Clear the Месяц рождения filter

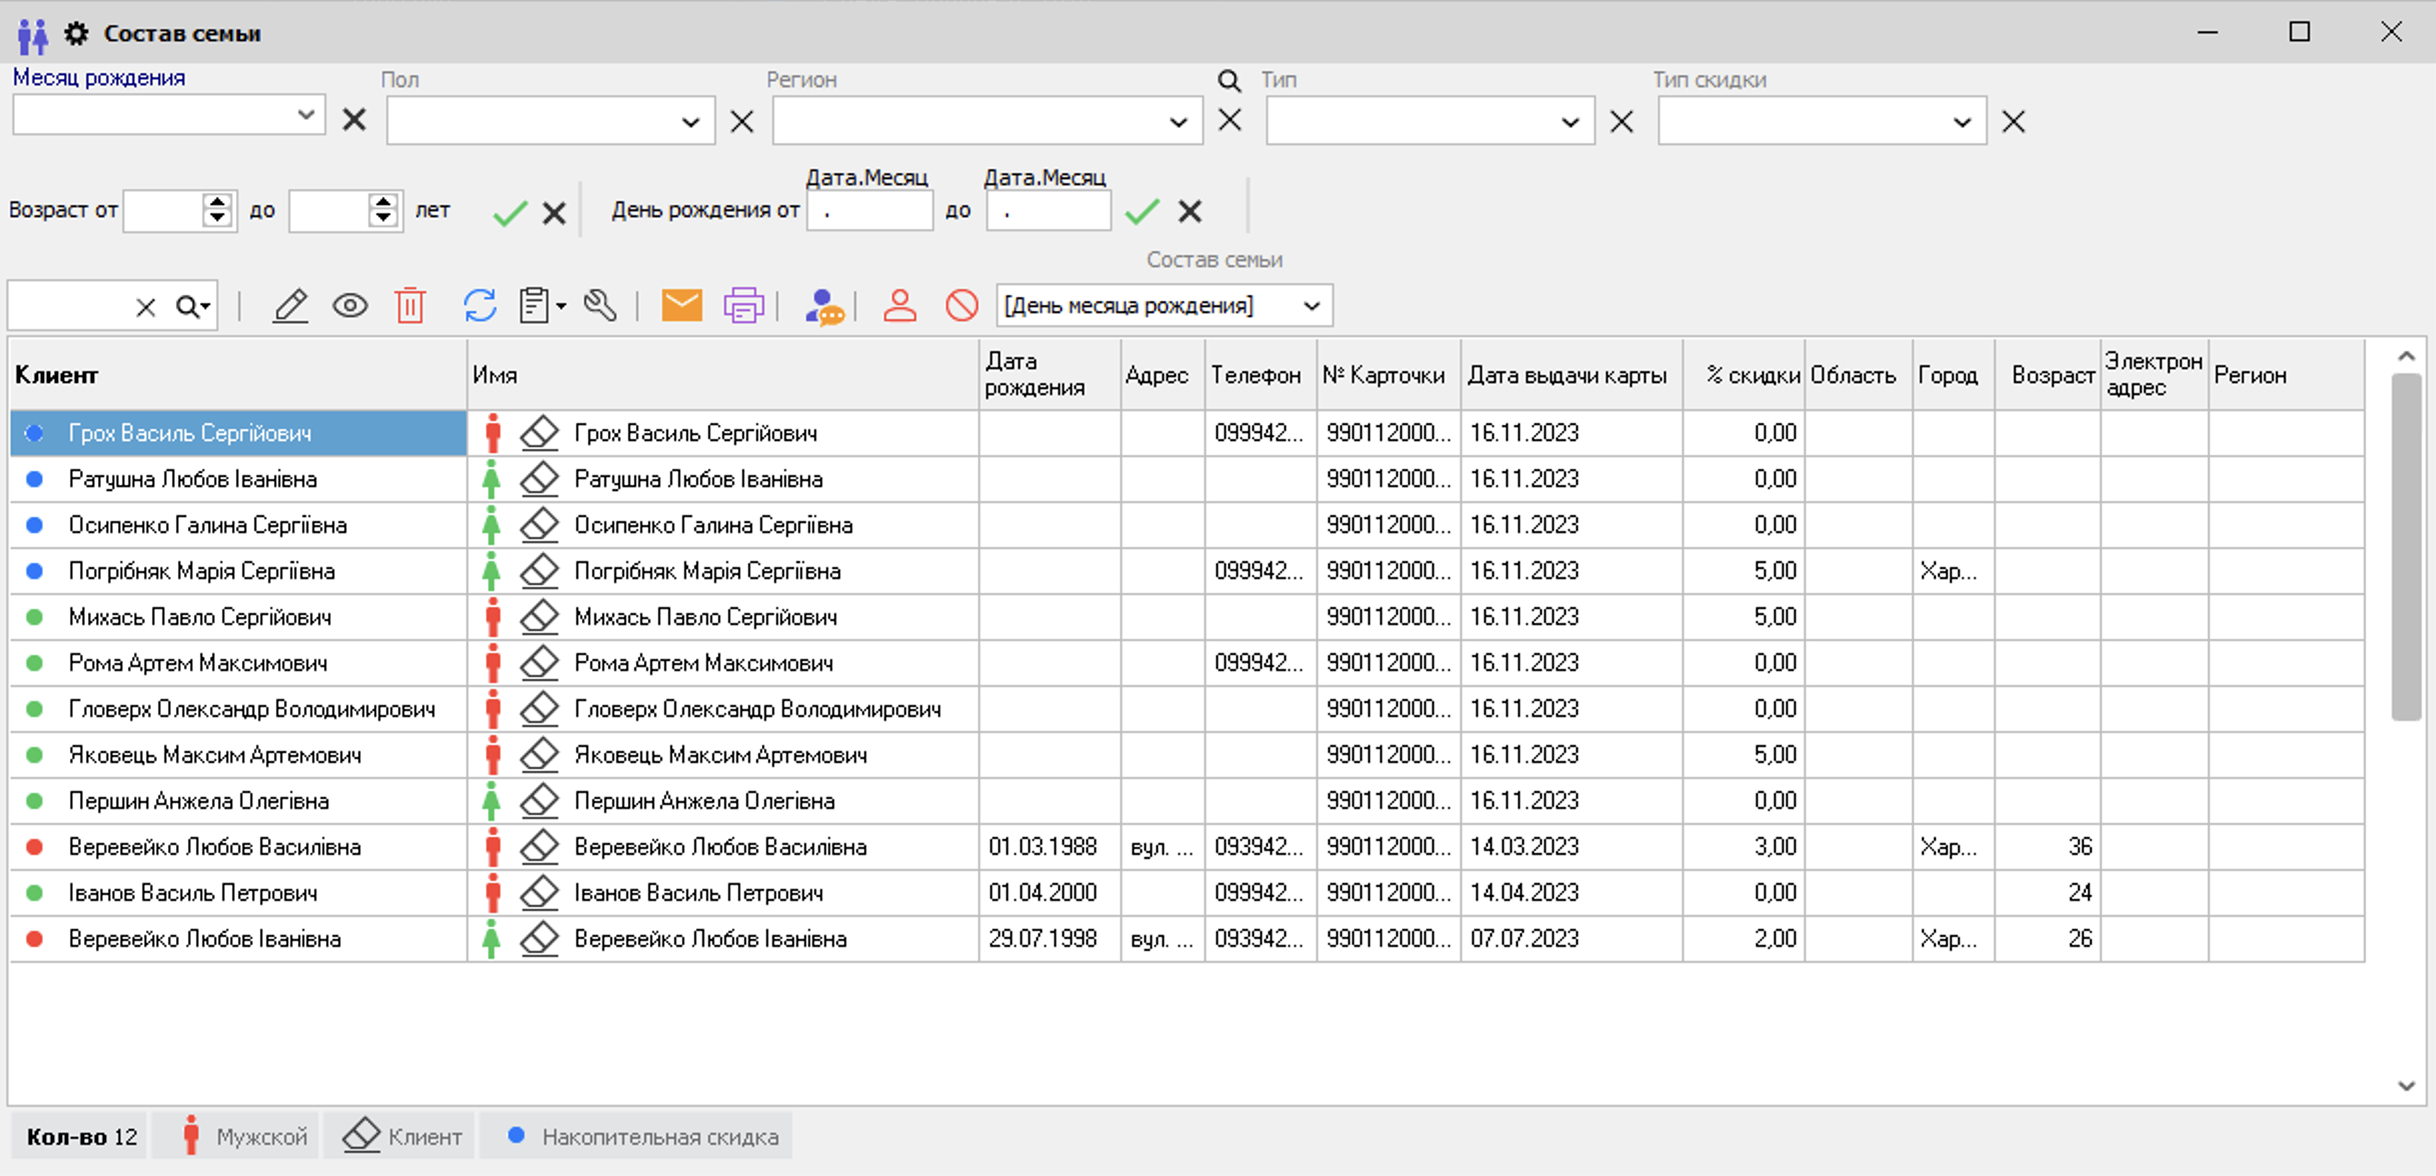pos(354,120)
